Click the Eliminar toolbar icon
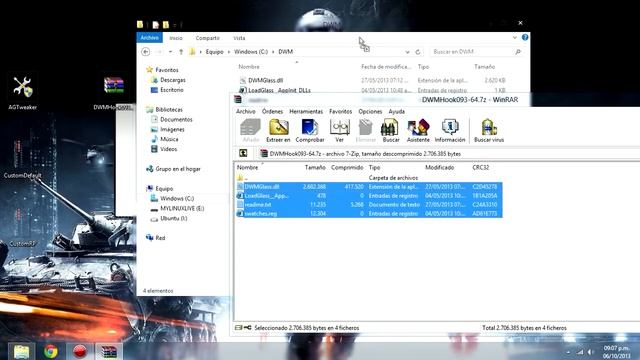Image resolution: width=640 pixels, height=360 pixels. (365, 130)
